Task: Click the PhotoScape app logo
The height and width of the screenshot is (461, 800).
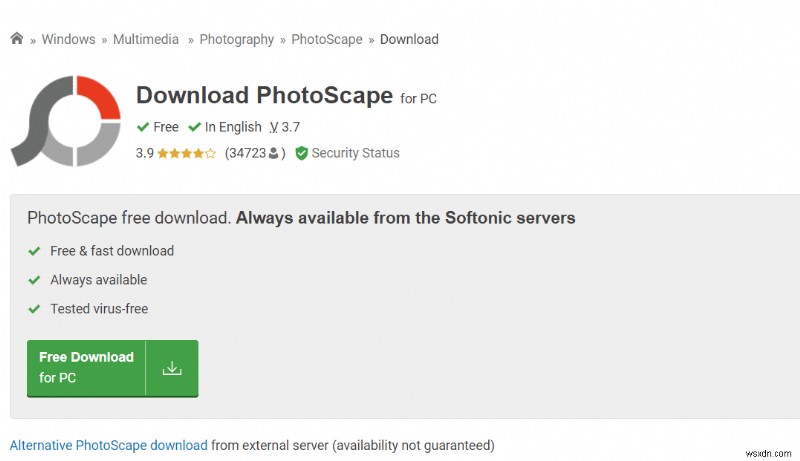Action: (66, 120)
